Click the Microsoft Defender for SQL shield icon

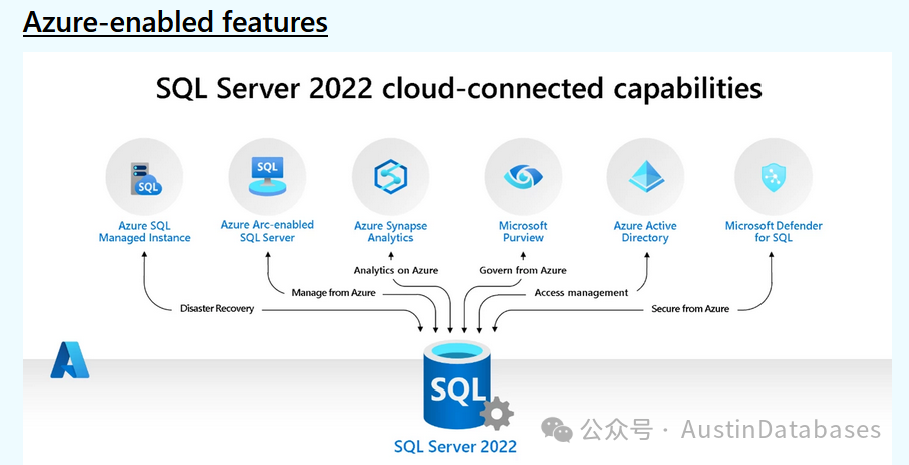(x=773, y=176)
